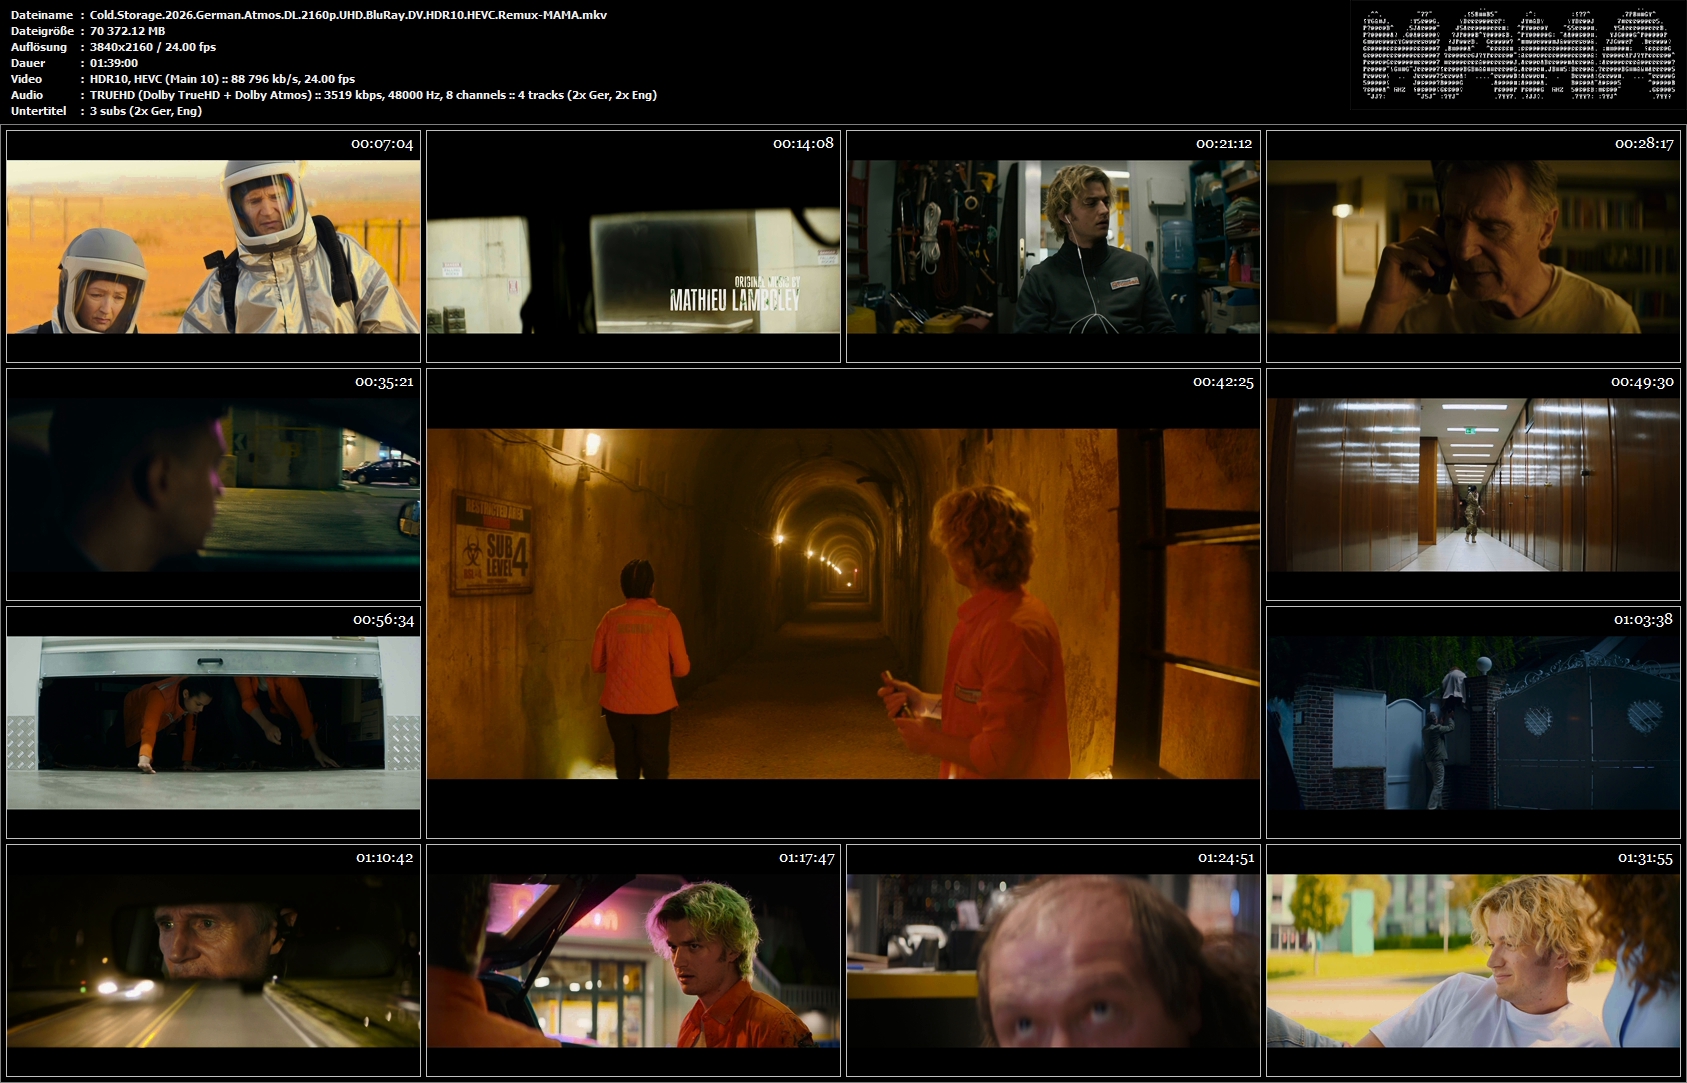This screenshot has height=1083, width=1687.
Task: Click the timestamp text "00:42:25"
Action: pos(1223,382)
